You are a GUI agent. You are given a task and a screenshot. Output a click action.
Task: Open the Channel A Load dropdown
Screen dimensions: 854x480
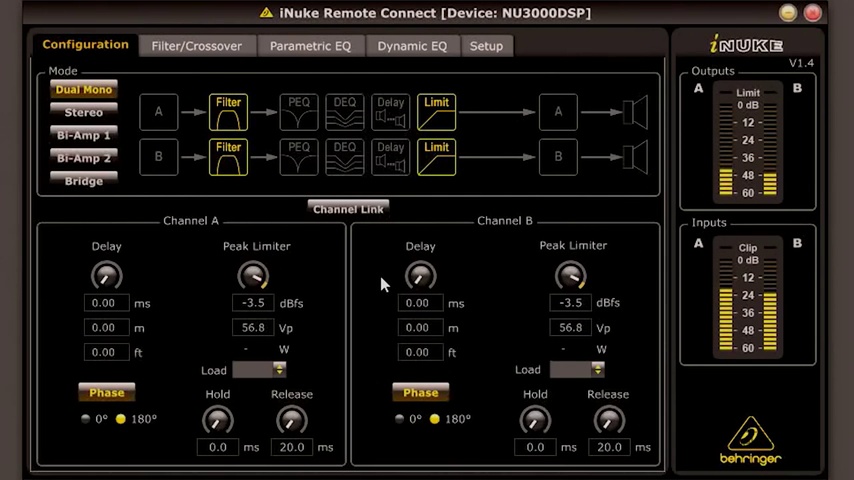(x=259, y=369)
